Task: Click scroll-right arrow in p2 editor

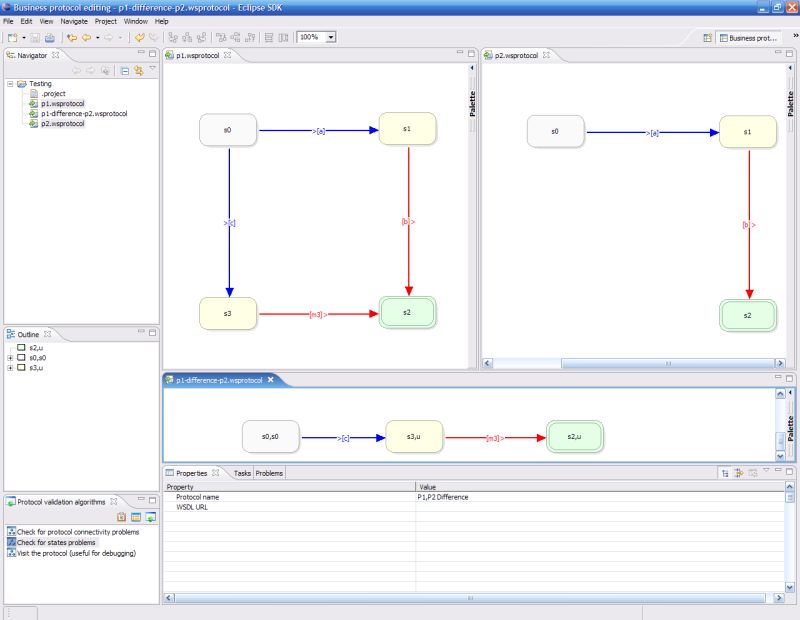Action: [x=780, y=363]
